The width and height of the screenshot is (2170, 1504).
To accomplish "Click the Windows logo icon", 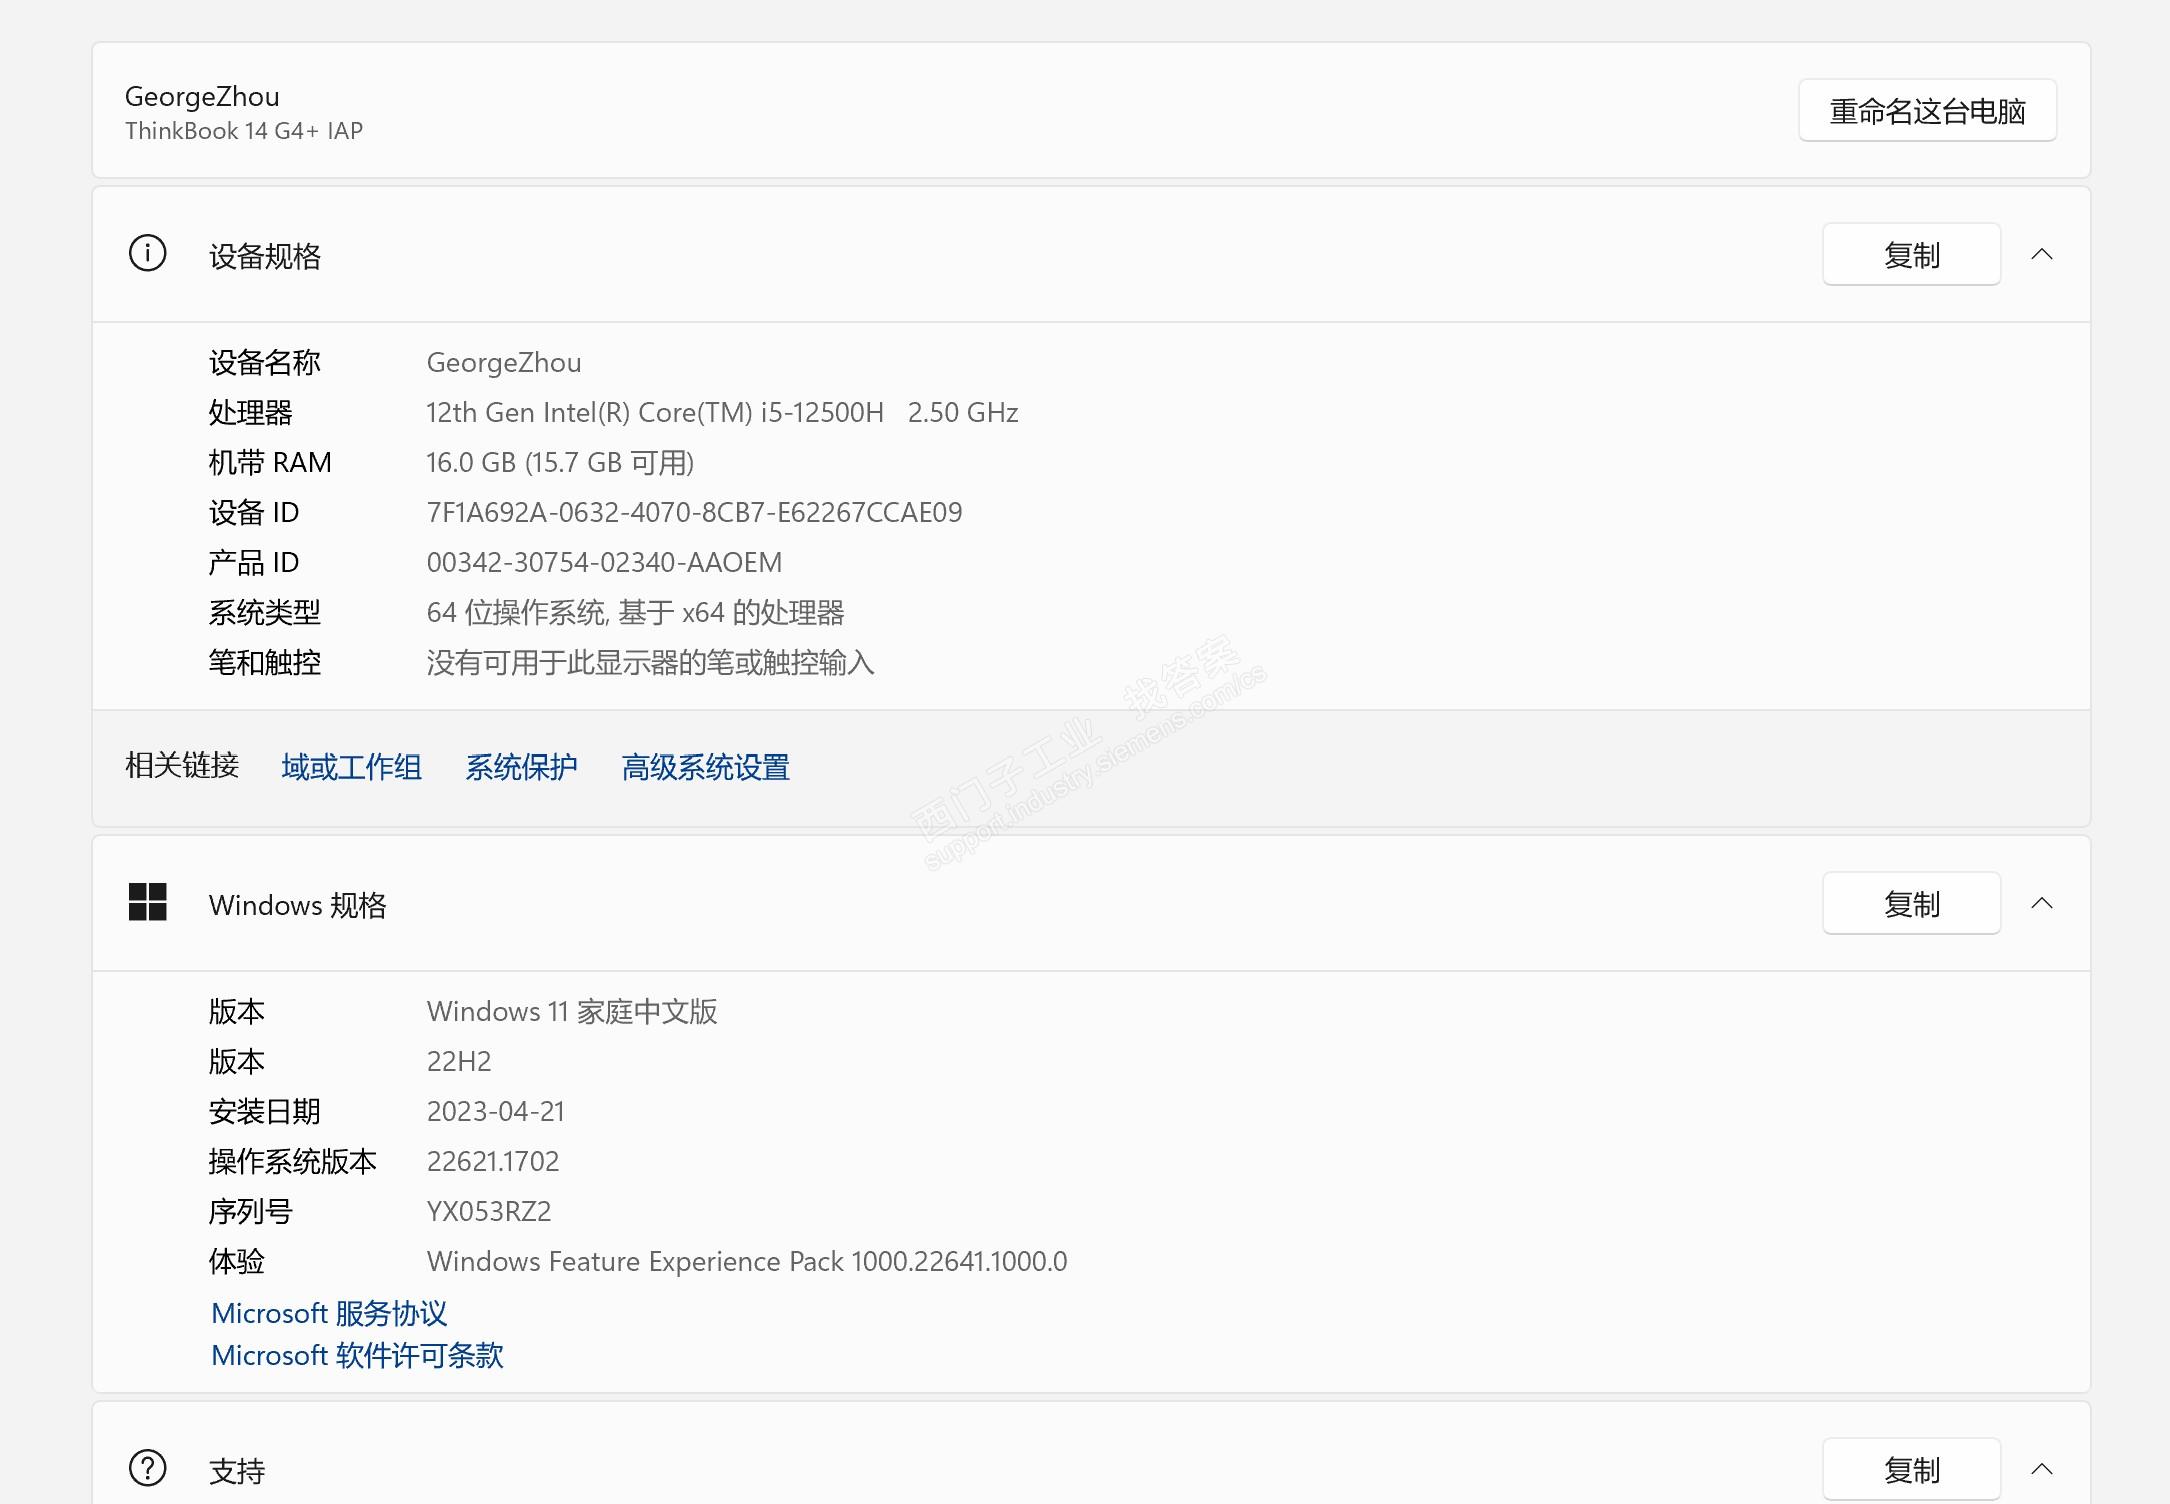I will pyautogui.click(x=147, y=902).
